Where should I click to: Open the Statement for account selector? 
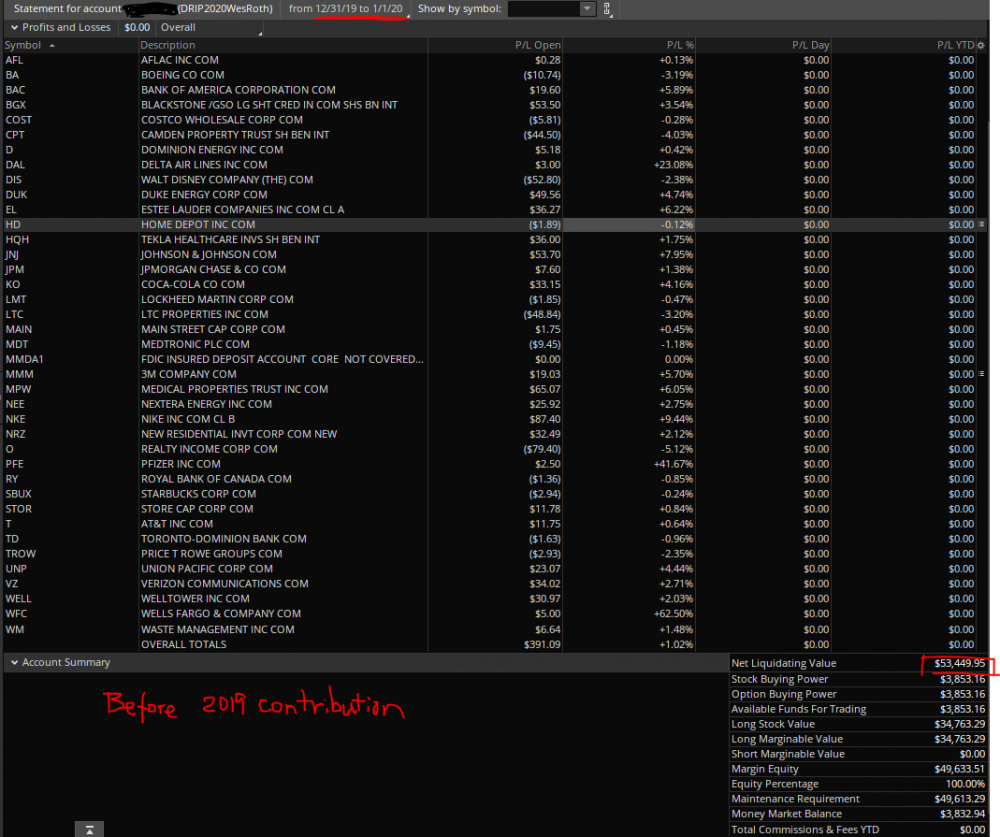click(x=140, y=9)
